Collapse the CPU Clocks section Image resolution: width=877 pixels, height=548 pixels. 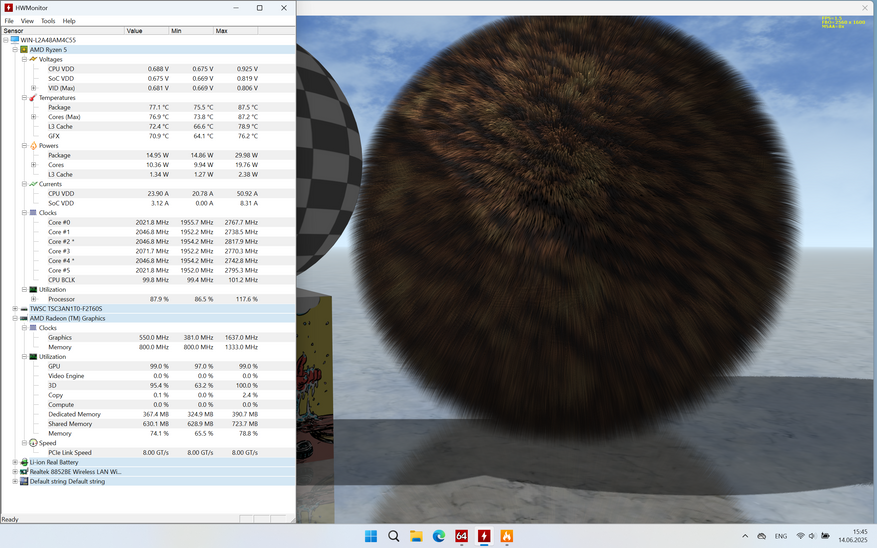coord(24,213)
